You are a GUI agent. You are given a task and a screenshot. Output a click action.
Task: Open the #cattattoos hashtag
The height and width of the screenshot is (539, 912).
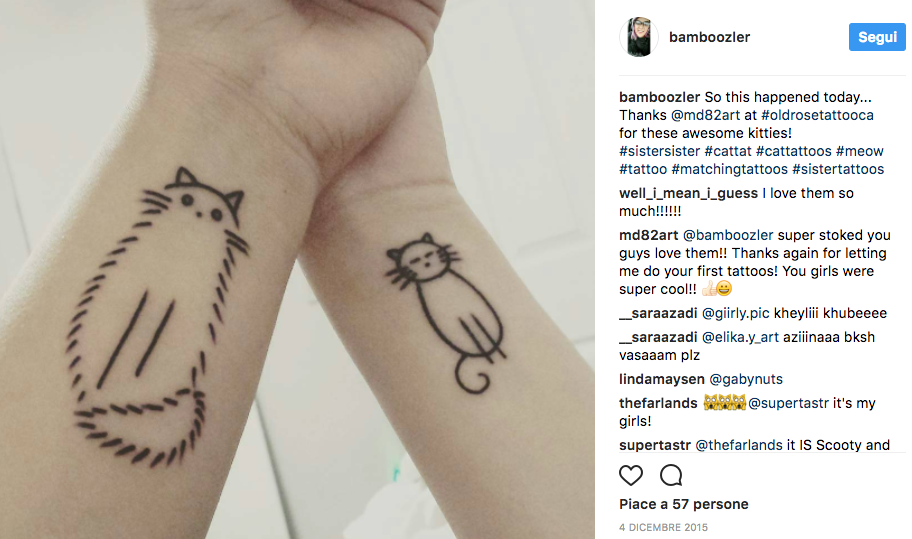pos(794,151)
